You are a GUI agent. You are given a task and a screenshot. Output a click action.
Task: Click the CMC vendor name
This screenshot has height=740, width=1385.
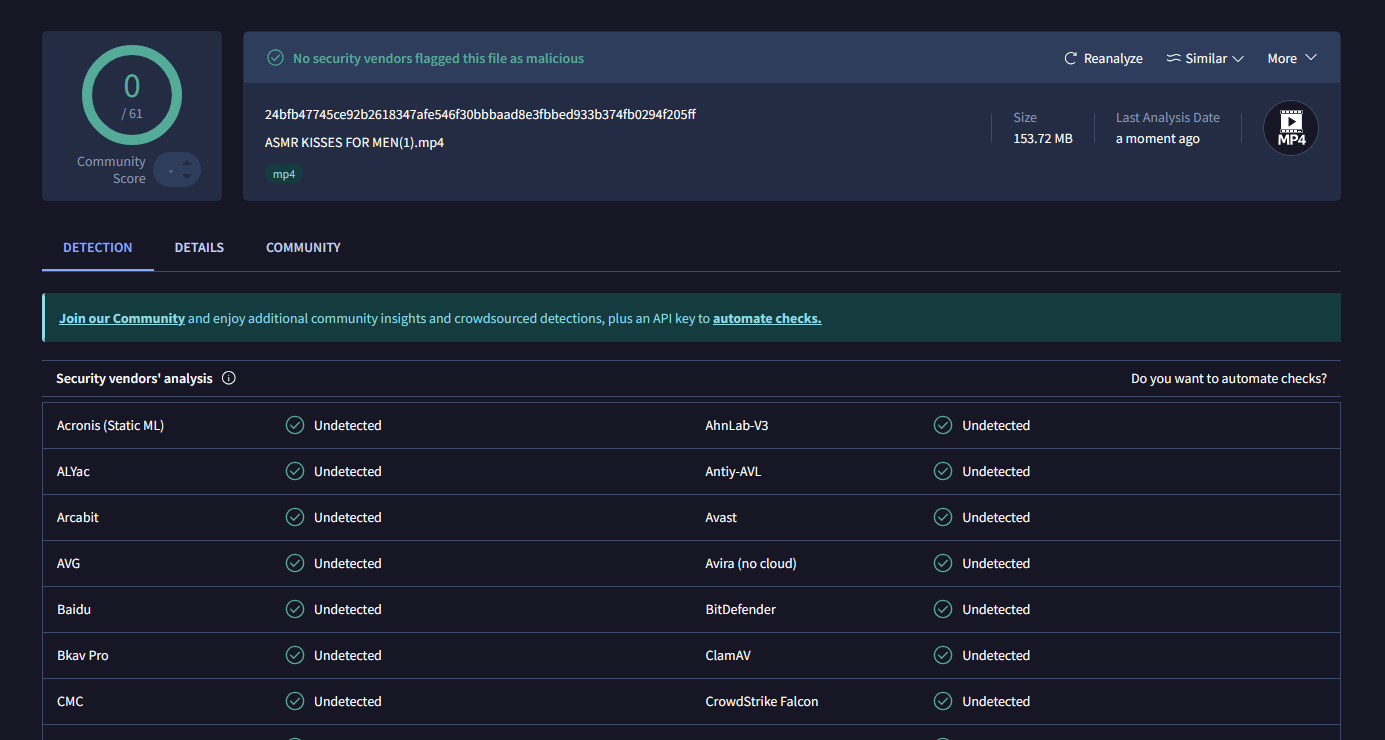click(x=70, y=701)
